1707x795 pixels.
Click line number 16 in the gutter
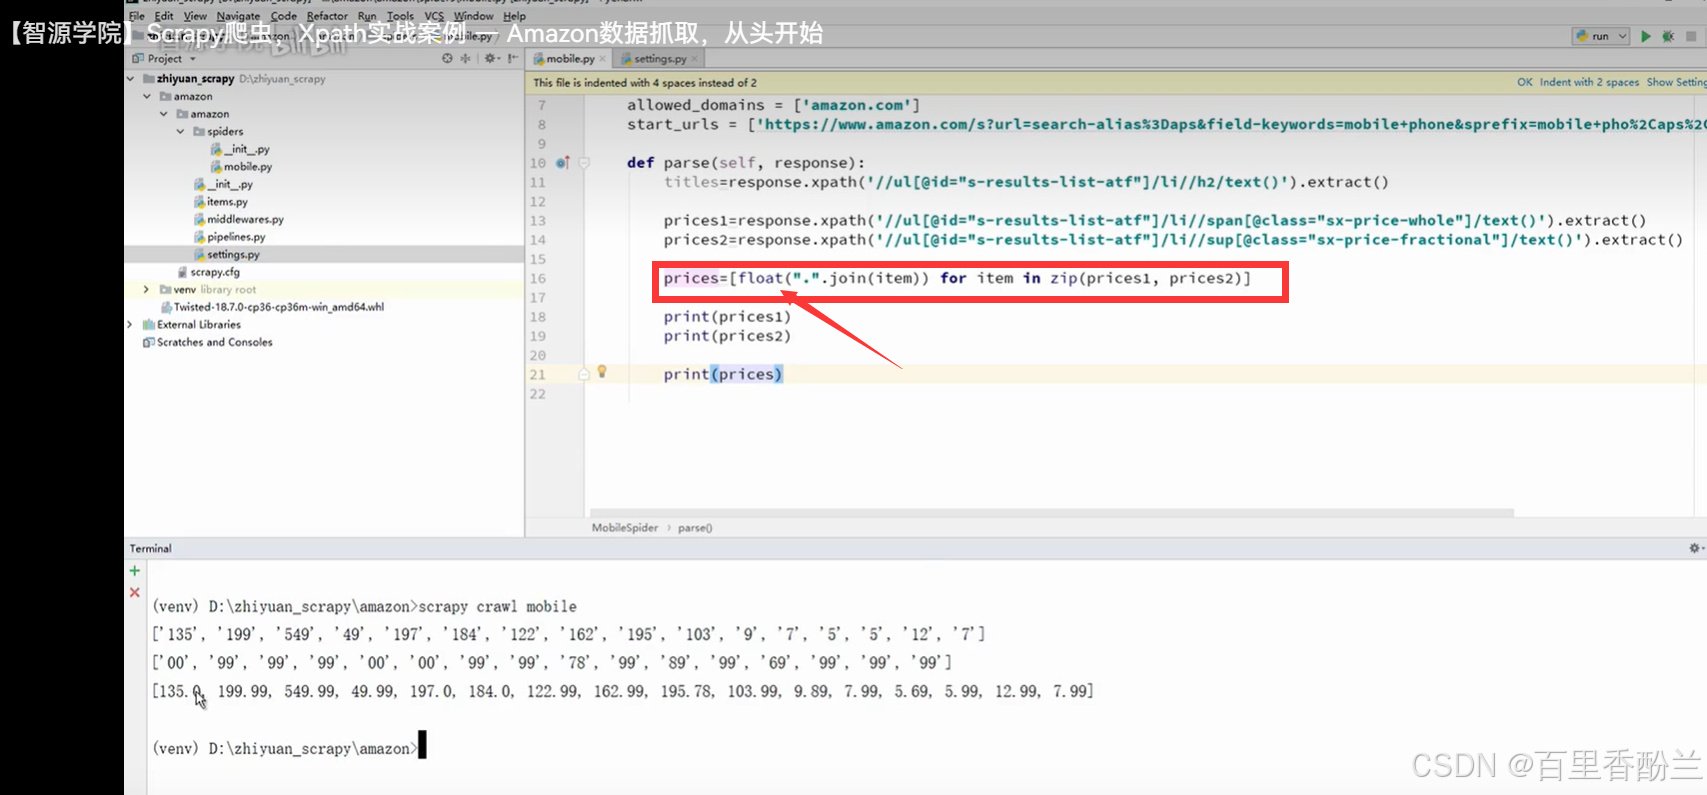(x=538, y=278)
